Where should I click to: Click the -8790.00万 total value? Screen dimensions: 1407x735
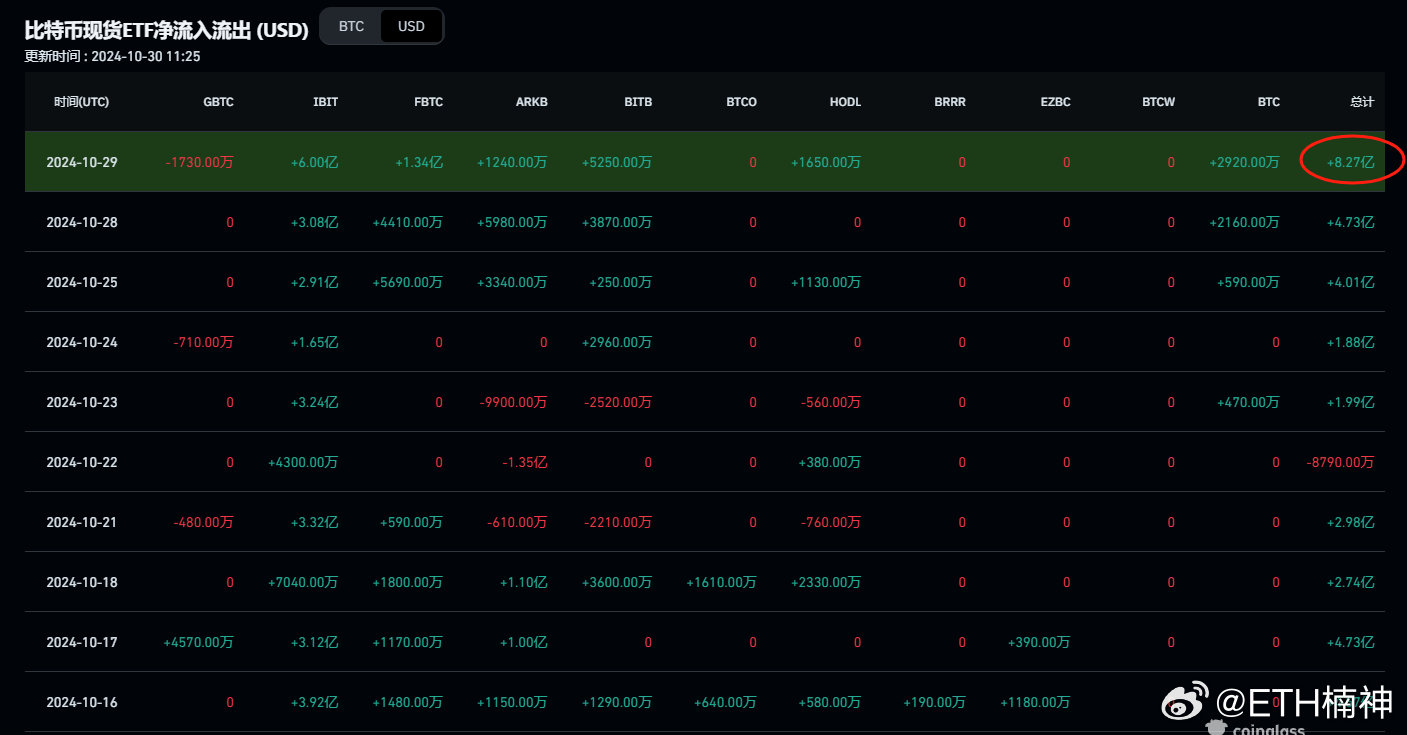point(1341,462)
